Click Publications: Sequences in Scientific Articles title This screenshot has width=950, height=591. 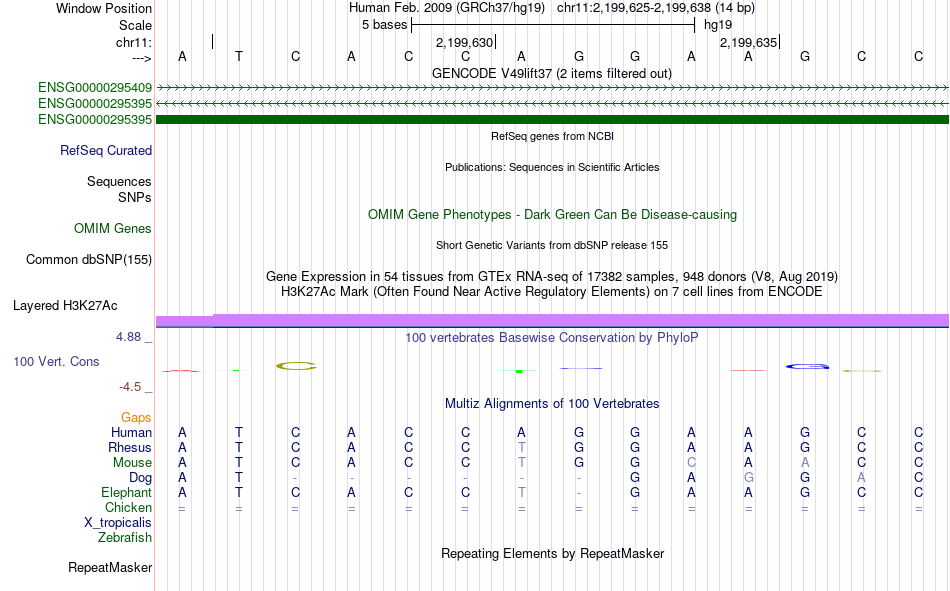point(552,167)
